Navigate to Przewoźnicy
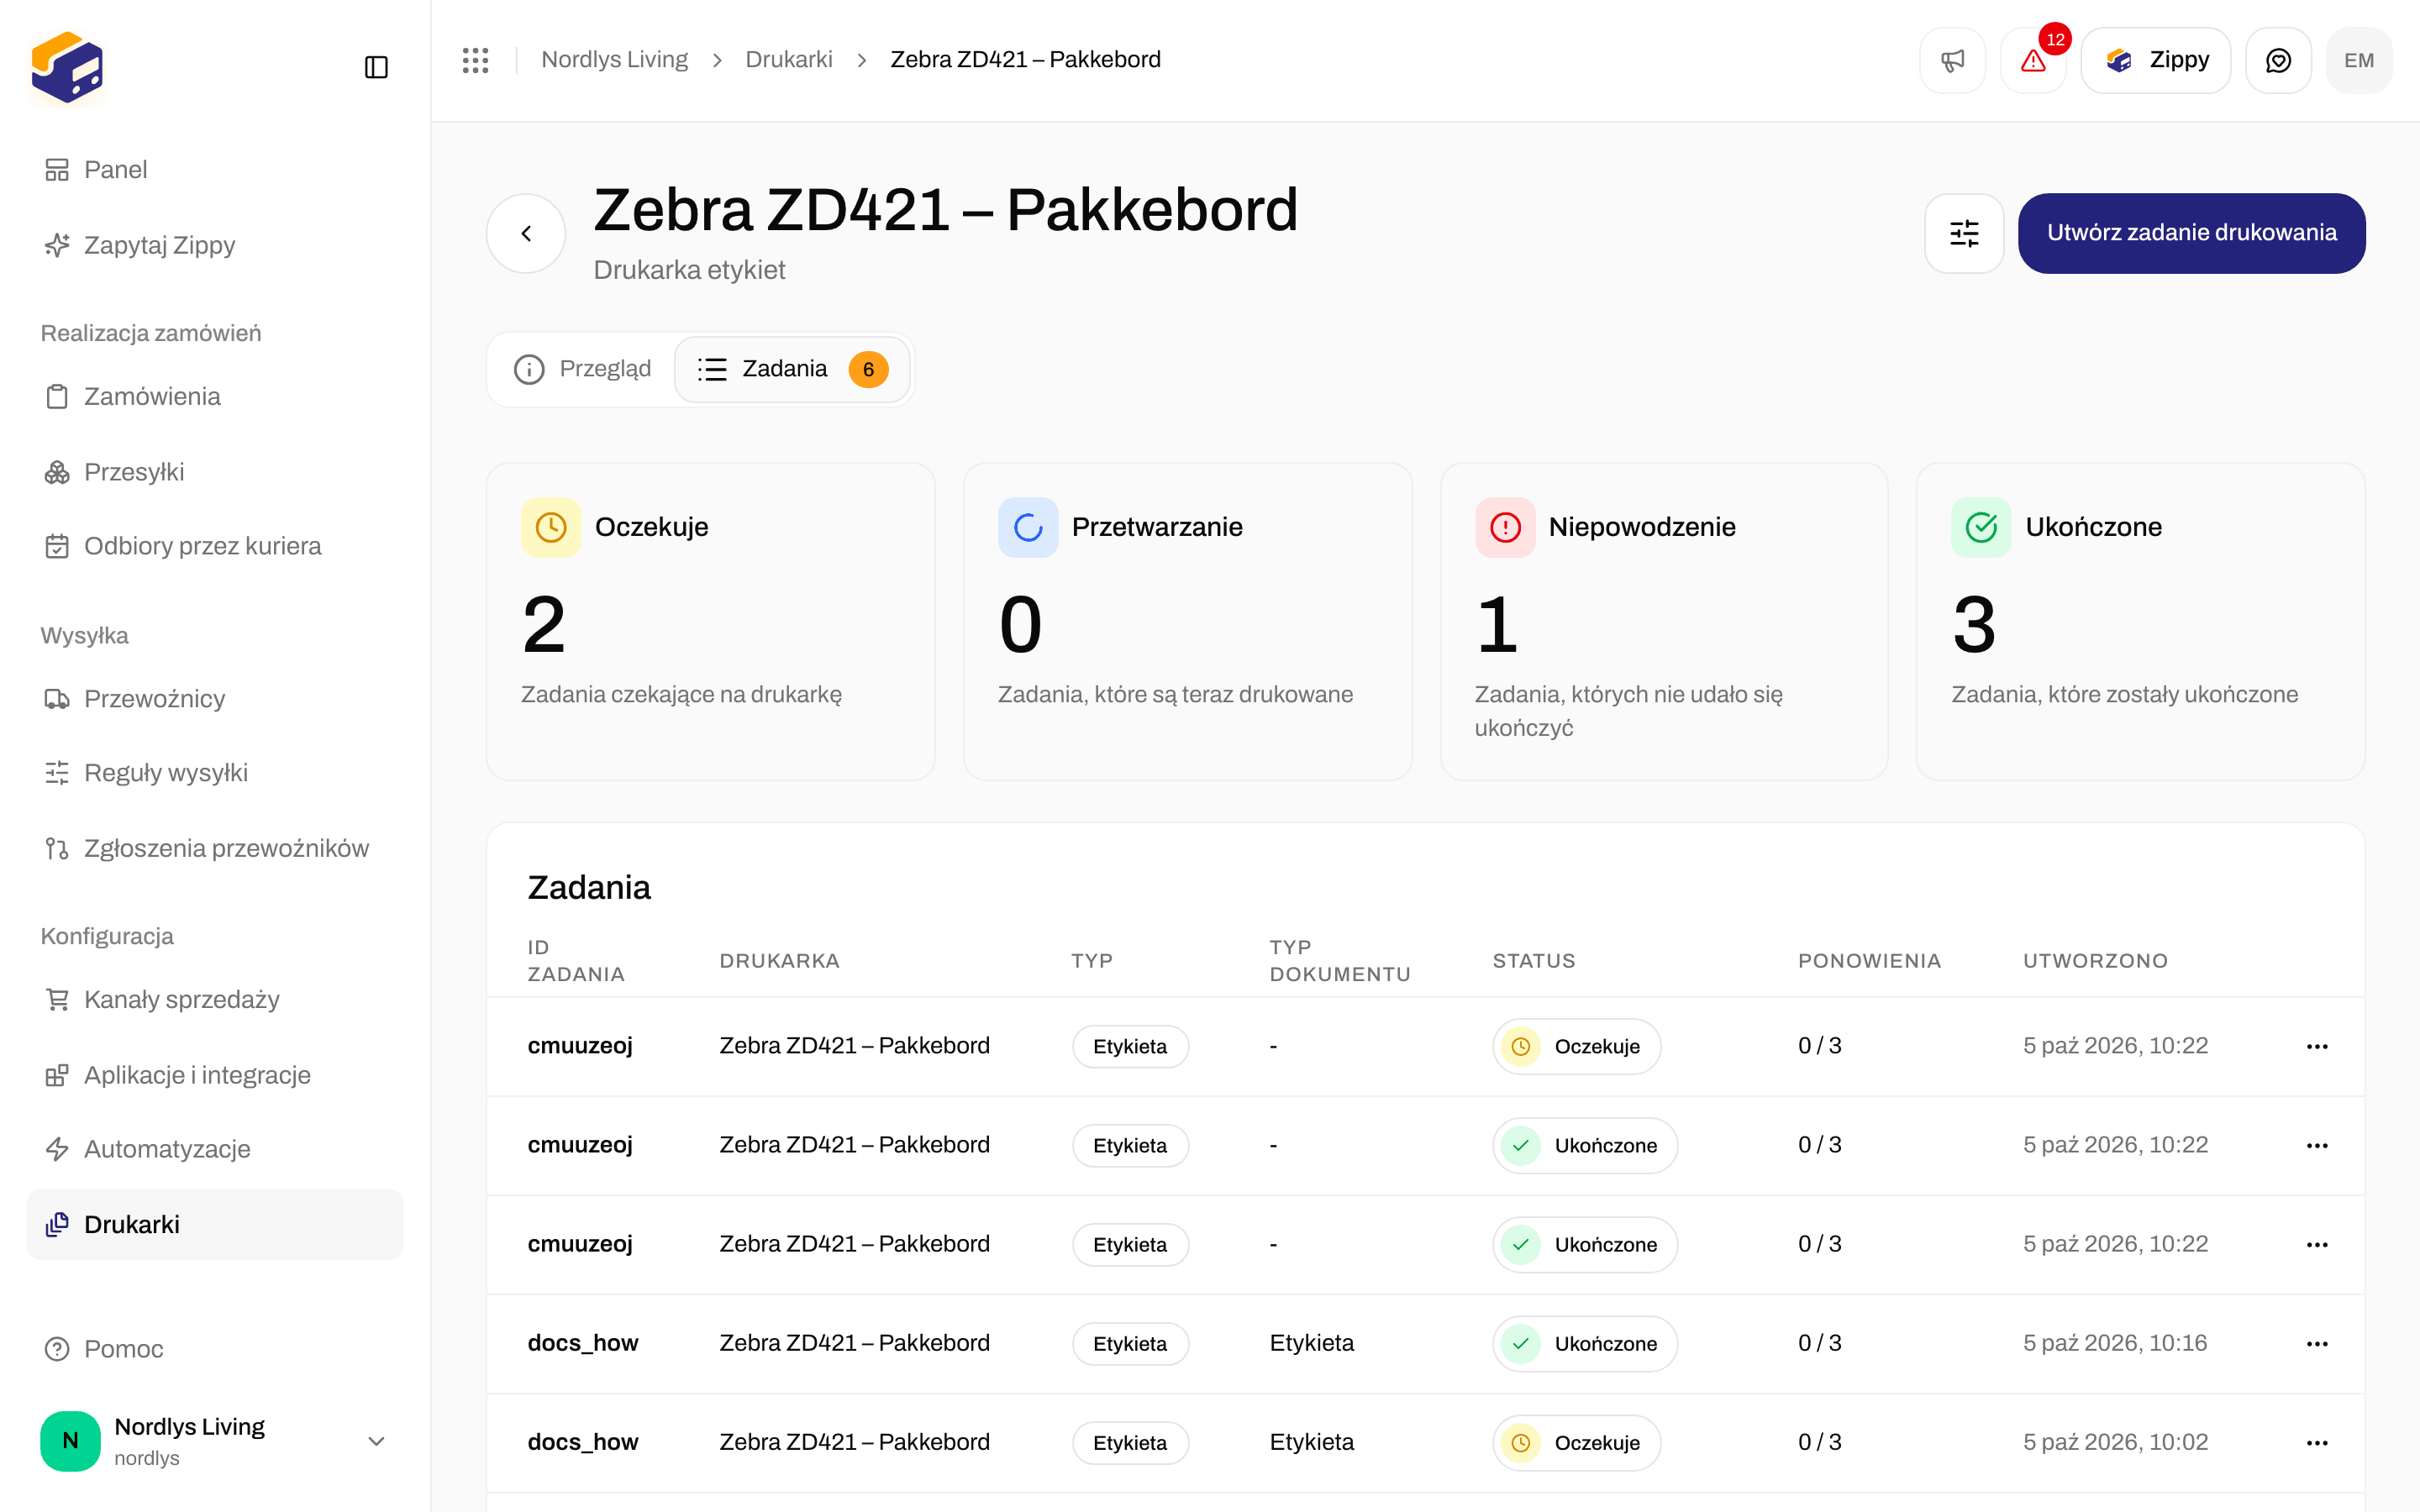This screenshot has width=2420, height=1512. 214,698
